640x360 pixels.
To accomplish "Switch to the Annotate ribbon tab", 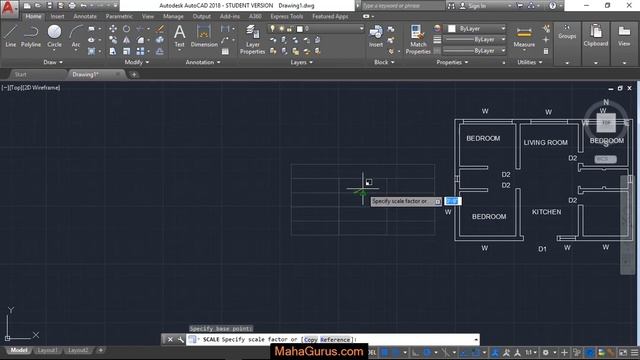I will click(85, 16).
